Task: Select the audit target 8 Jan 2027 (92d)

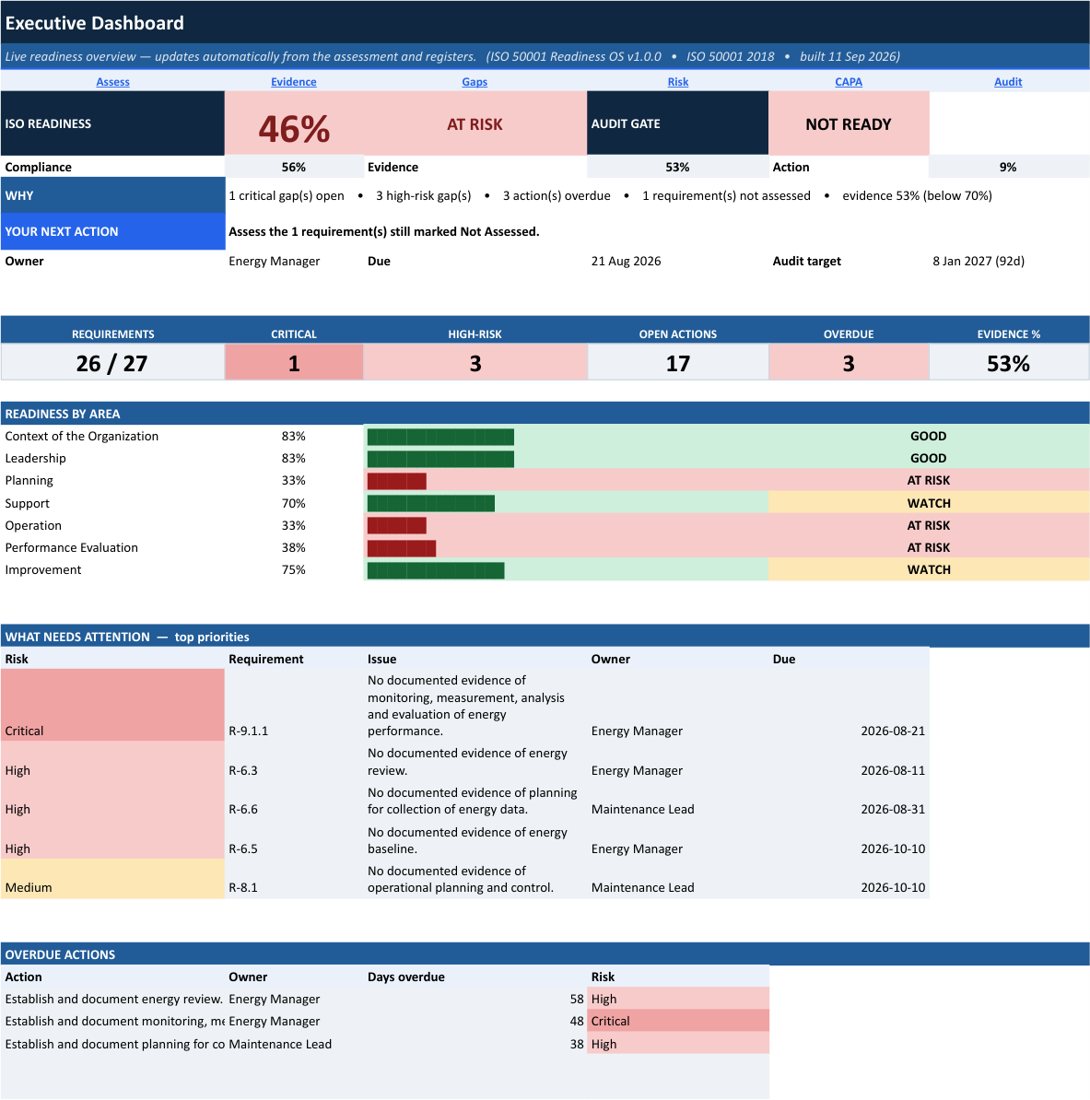Action: (978, 261)
